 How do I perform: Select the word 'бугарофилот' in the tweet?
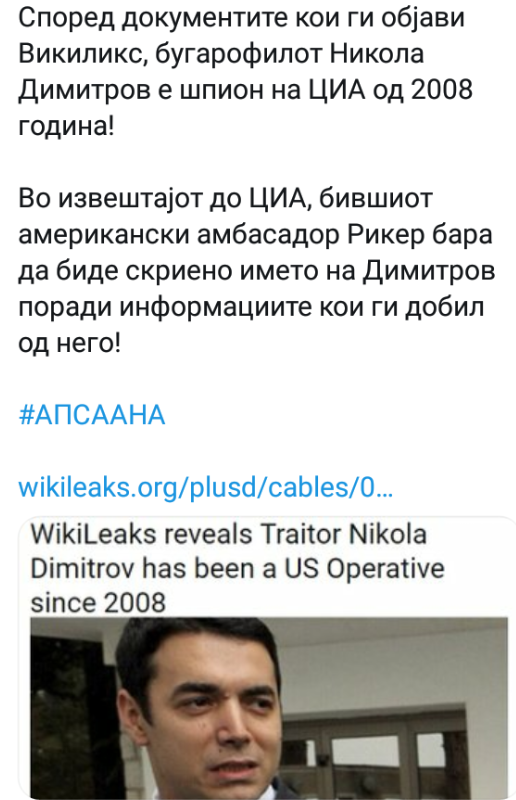point(238,54)
